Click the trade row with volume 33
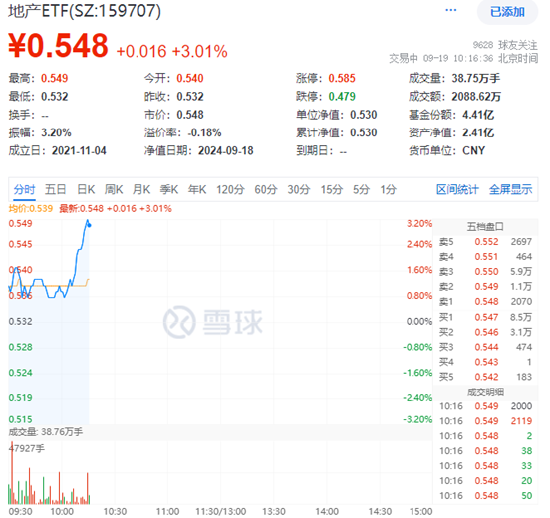 click(485, 466)
